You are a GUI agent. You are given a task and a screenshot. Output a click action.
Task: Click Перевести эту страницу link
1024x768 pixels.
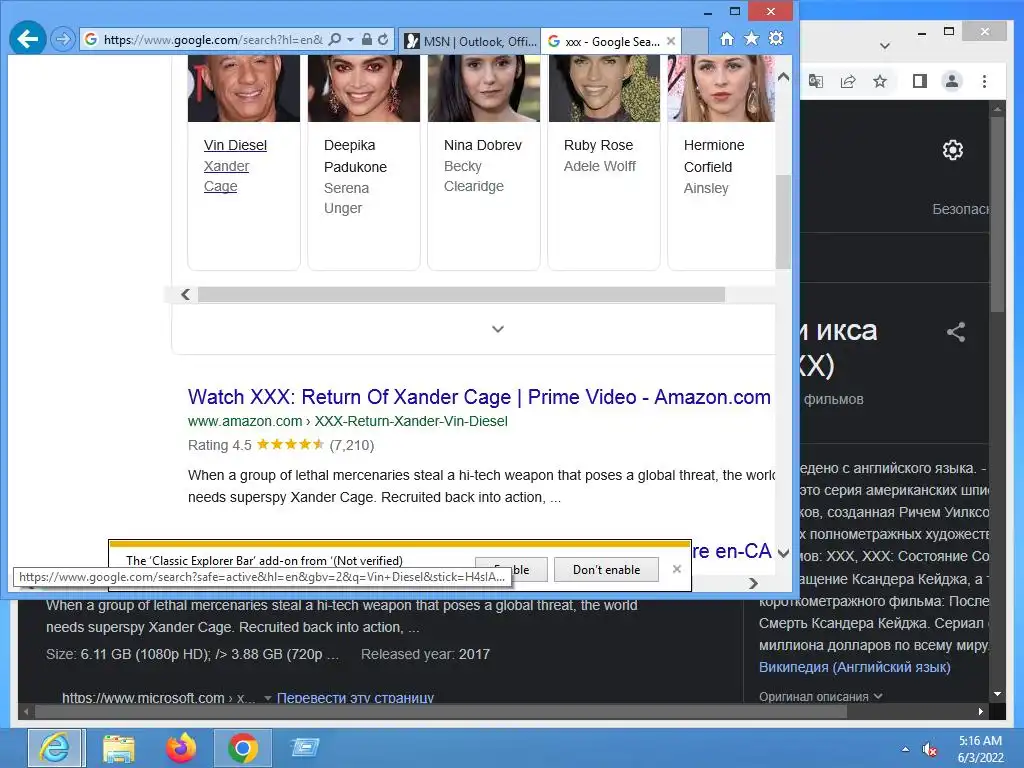(x=355, y=697)
